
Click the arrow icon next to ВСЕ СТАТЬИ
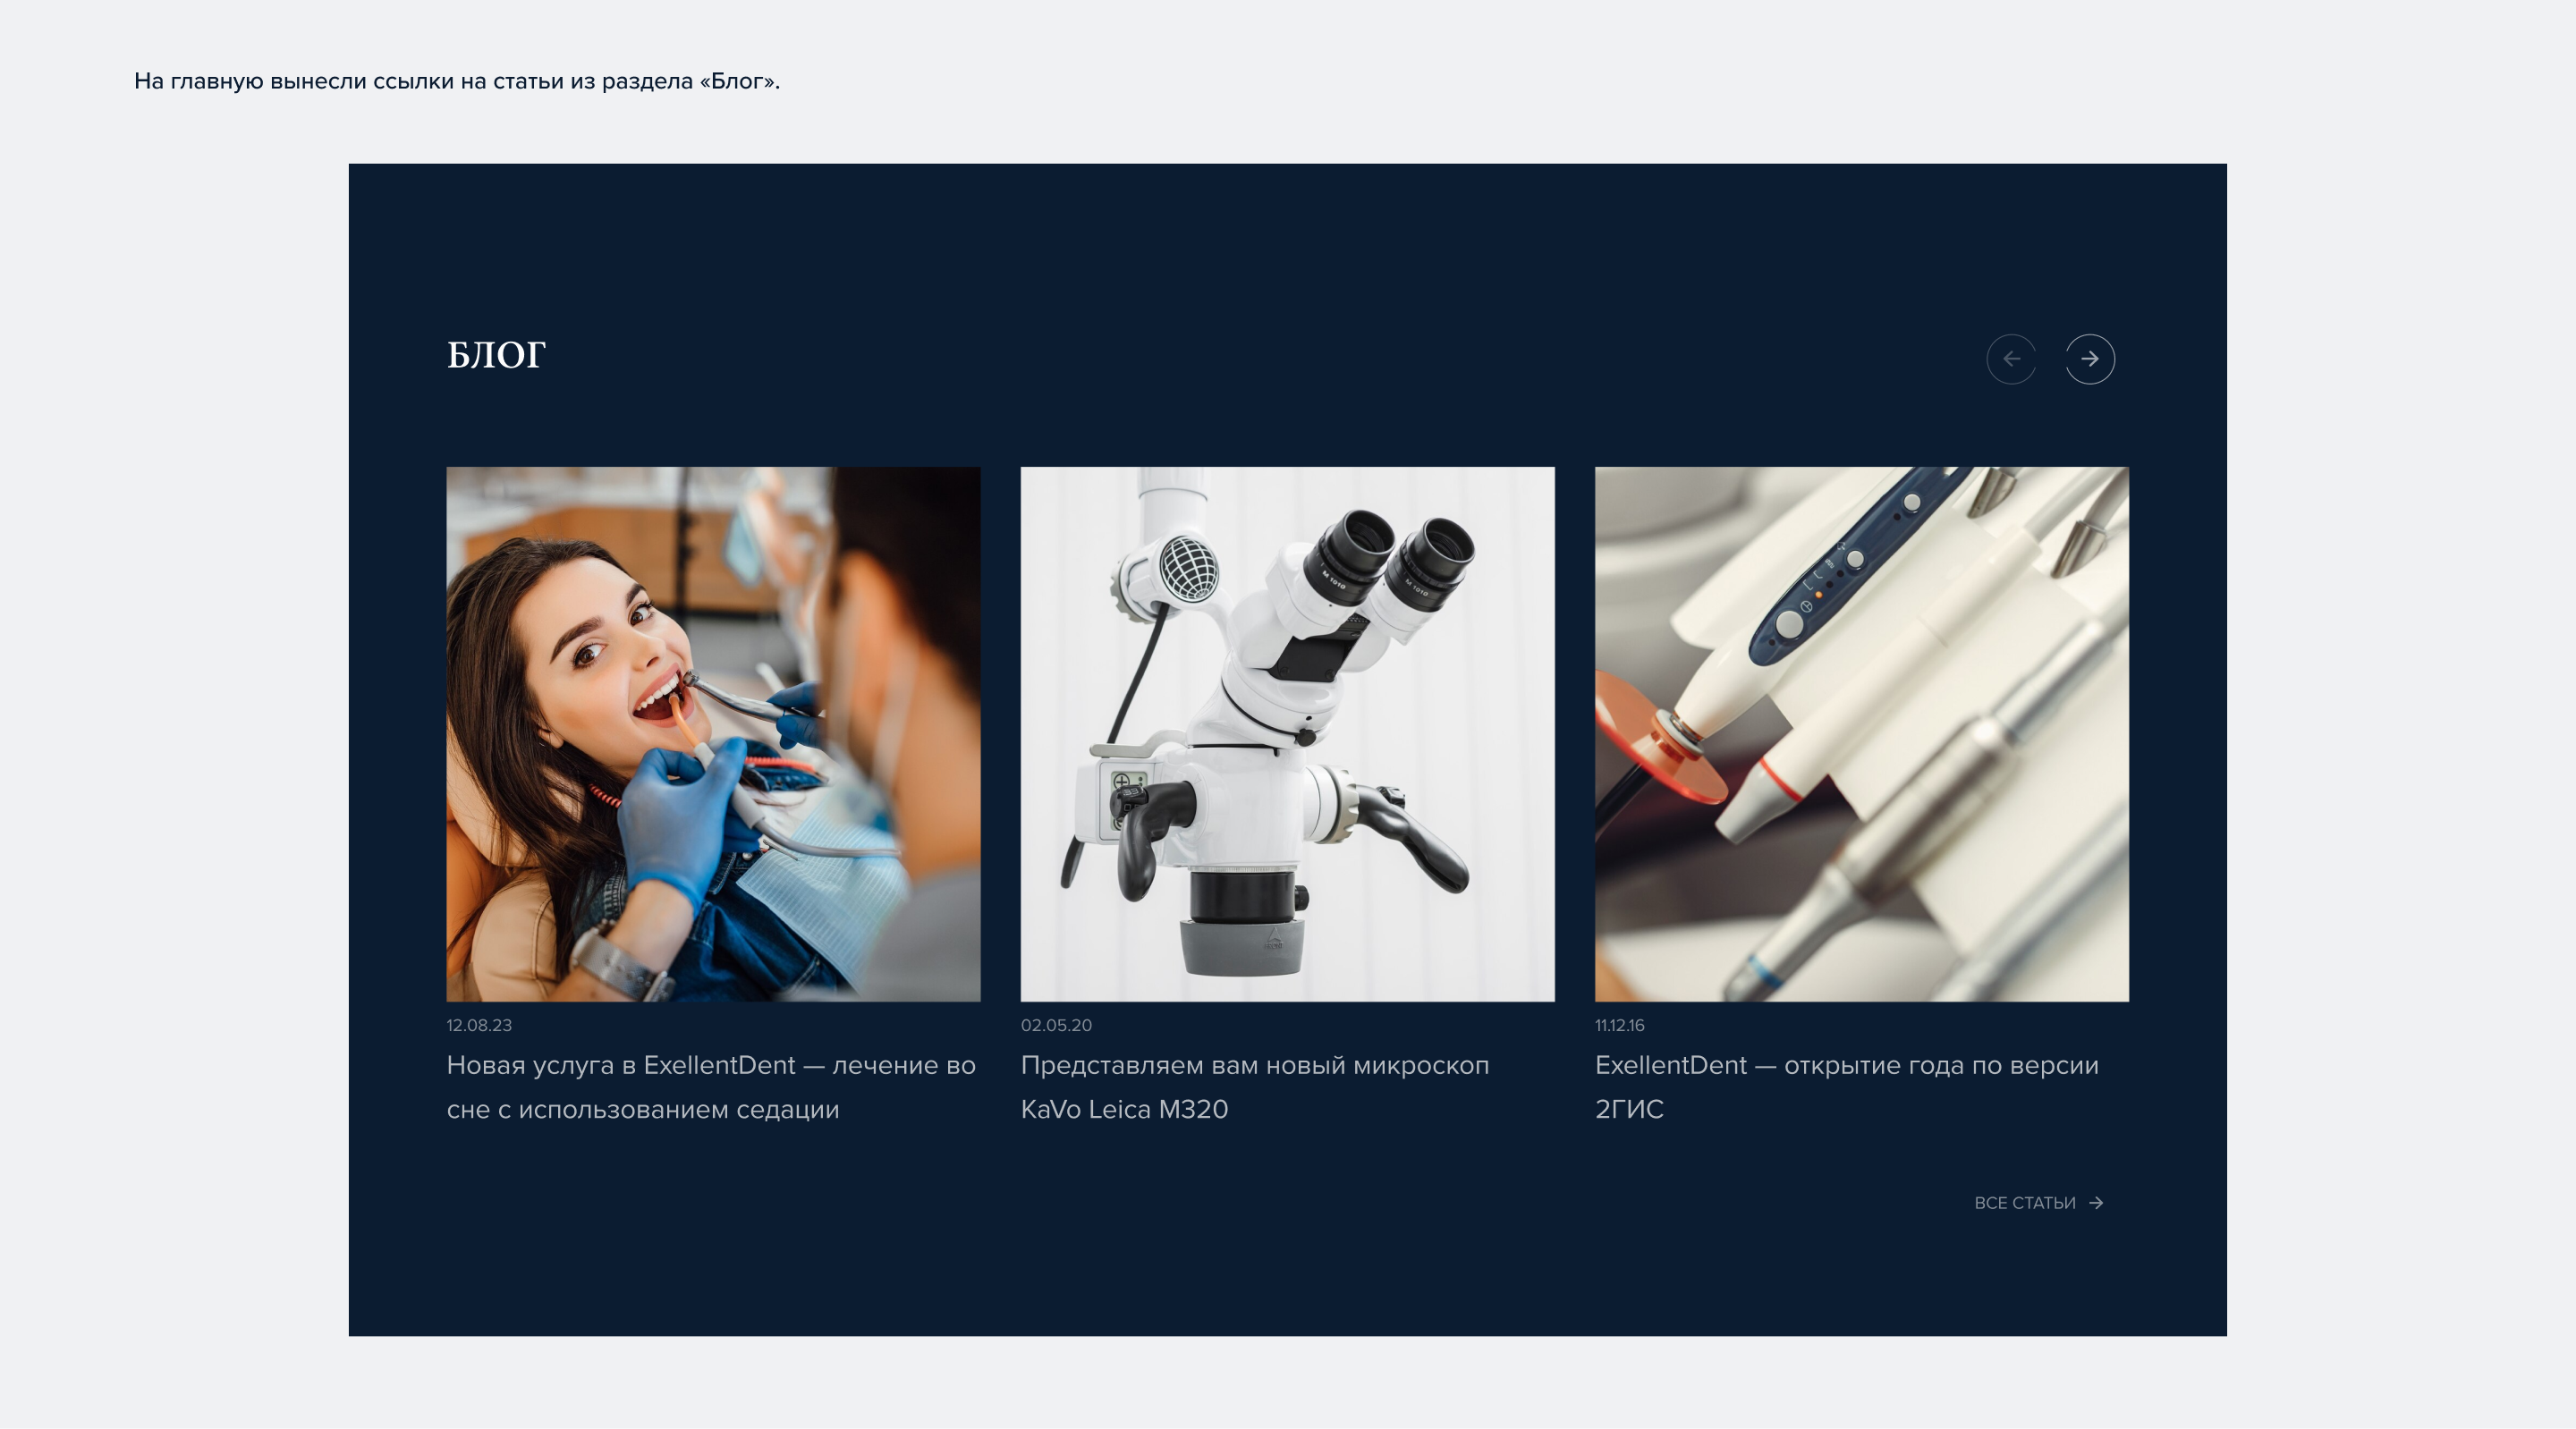tap(2096, 1203)
